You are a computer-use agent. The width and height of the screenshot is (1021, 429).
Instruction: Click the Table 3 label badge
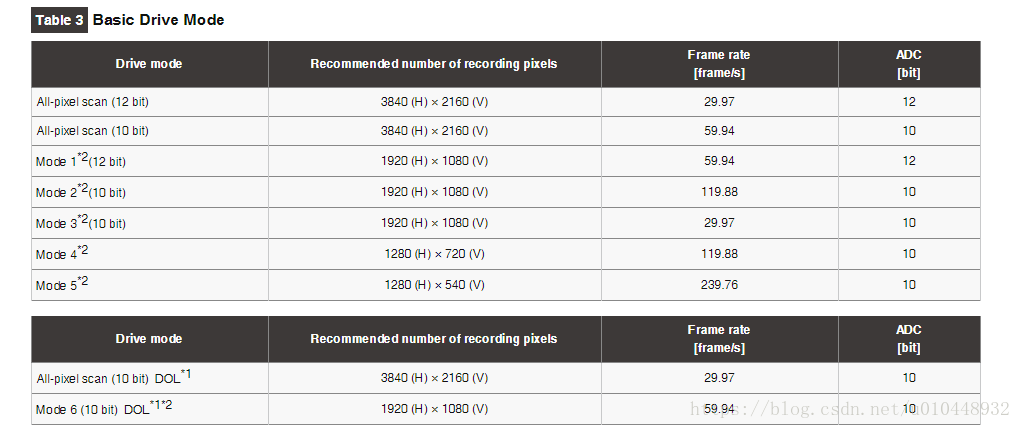click(x=59, y=20)
